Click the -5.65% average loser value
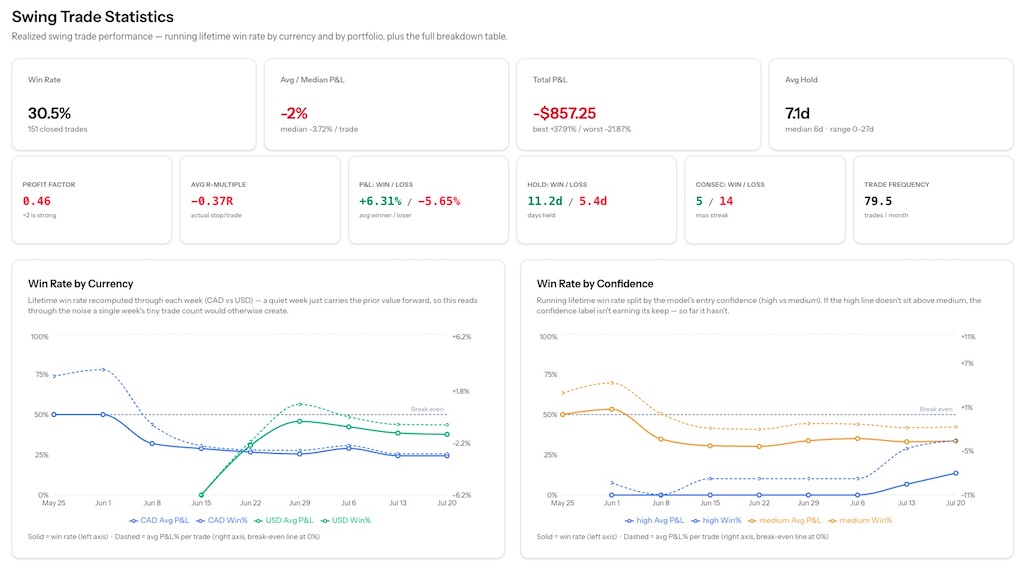Screen dimensions: 1024x569 [439, 201]
